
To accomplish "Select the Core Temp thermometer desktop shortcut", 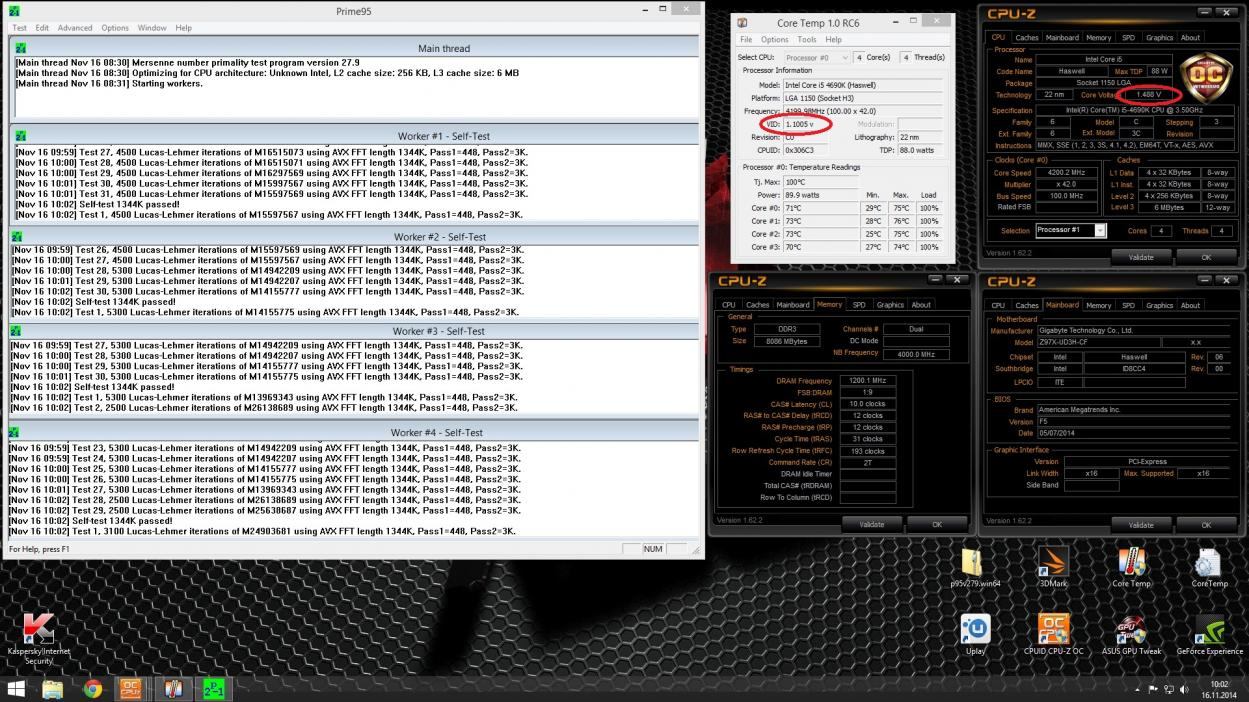I will click(1131, 567).
